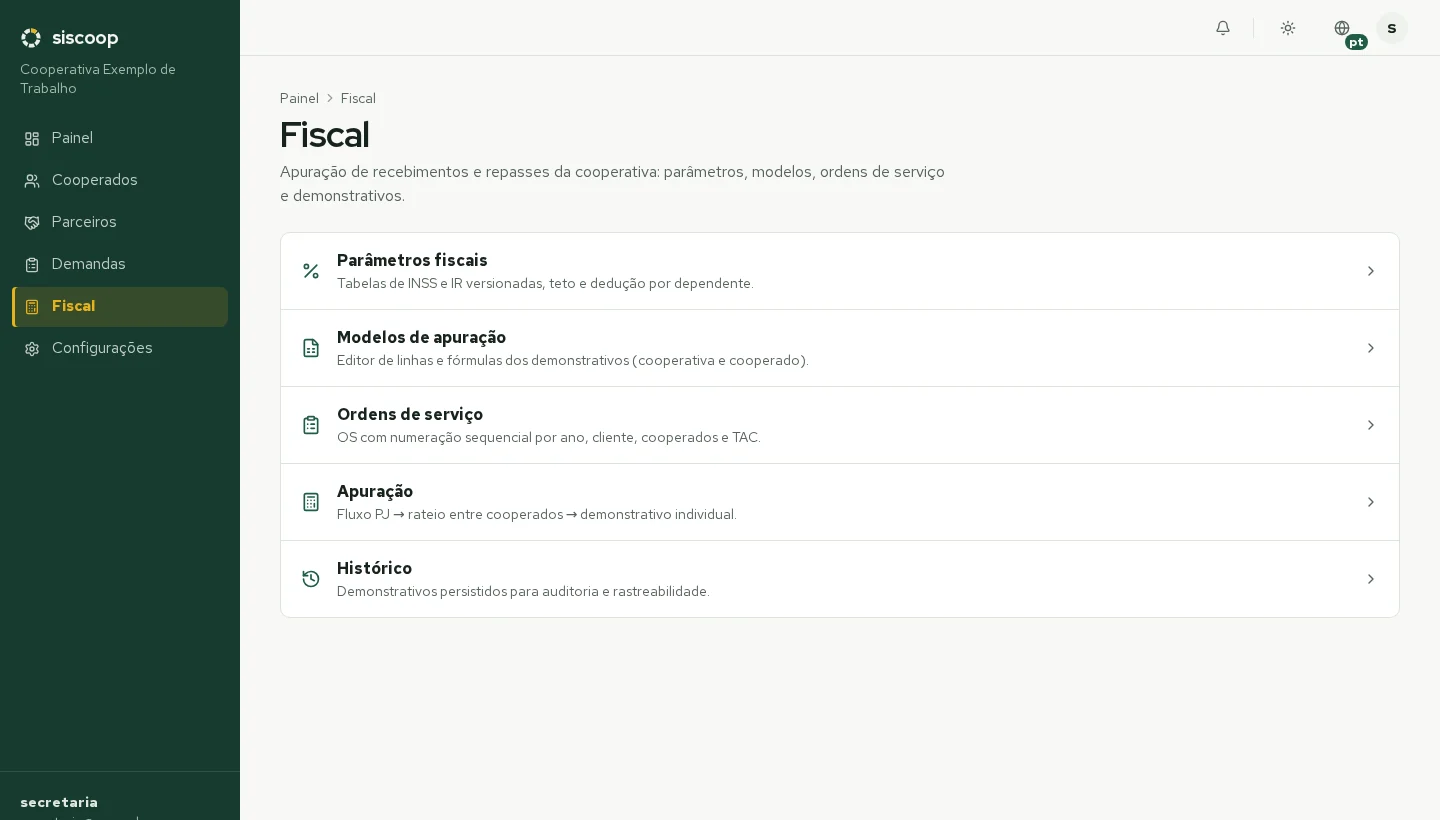Screen dimensions: 1440x820
Task: Click the siscoop logo icon
Action: (x=31, y=38)
